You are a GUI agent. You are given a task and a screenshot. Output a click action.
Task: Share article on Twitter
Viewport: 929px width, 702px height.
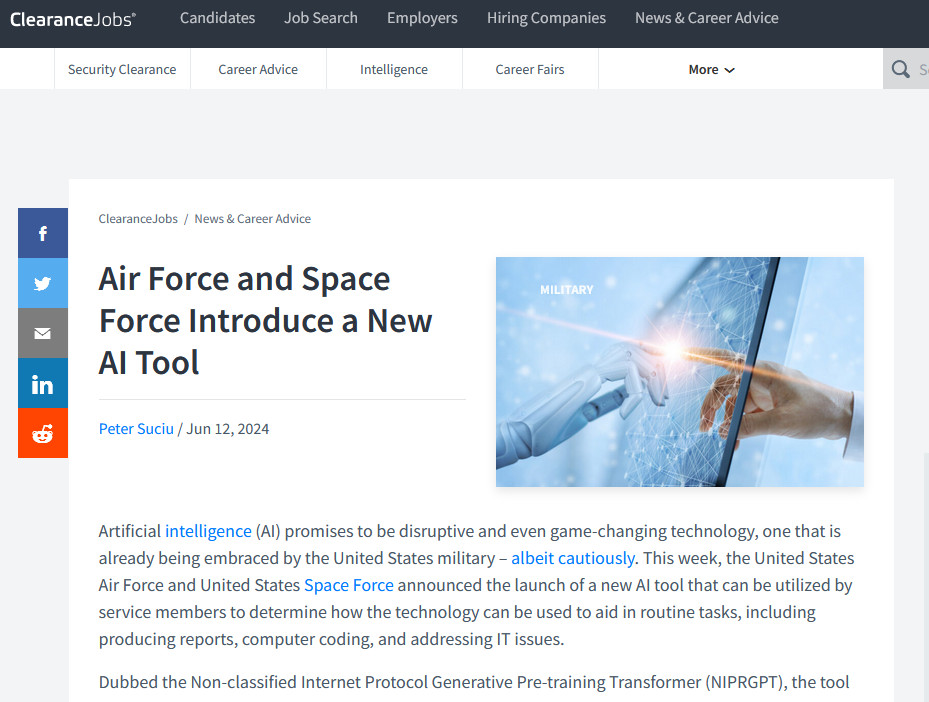[x=43, y=283]
